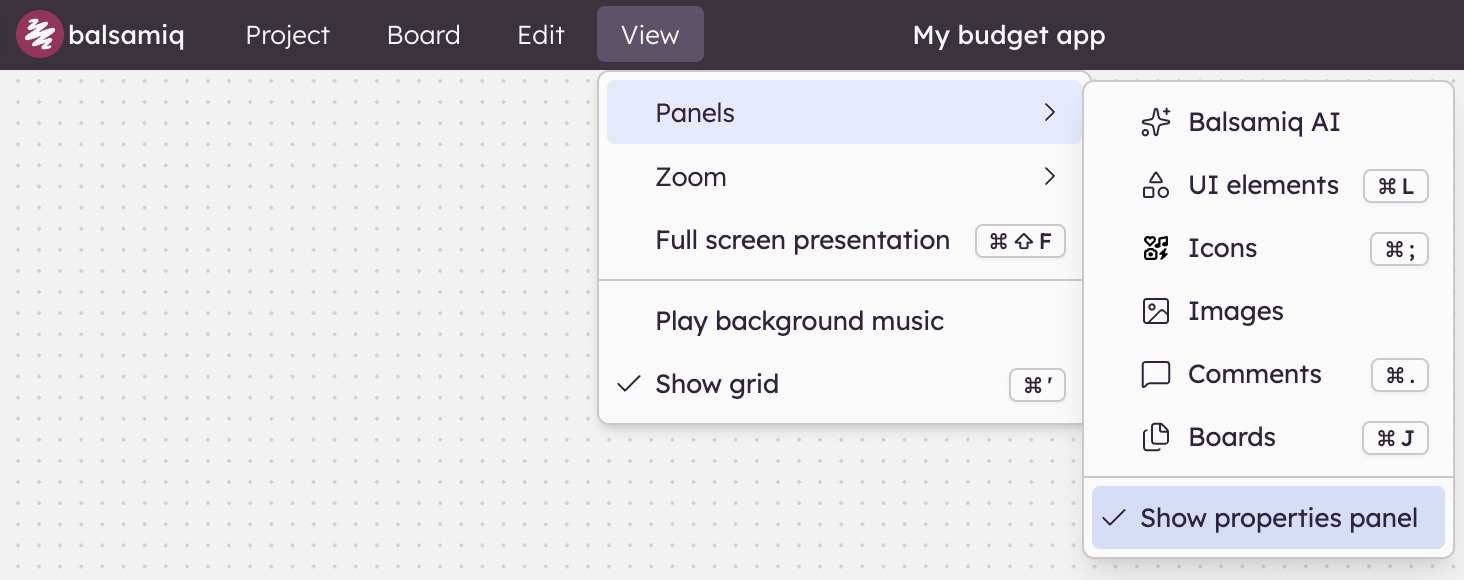The width and height of the screenshot is (1464, 580).
Task: Click the Balsamiq logo icon
Action: point(39,35)
